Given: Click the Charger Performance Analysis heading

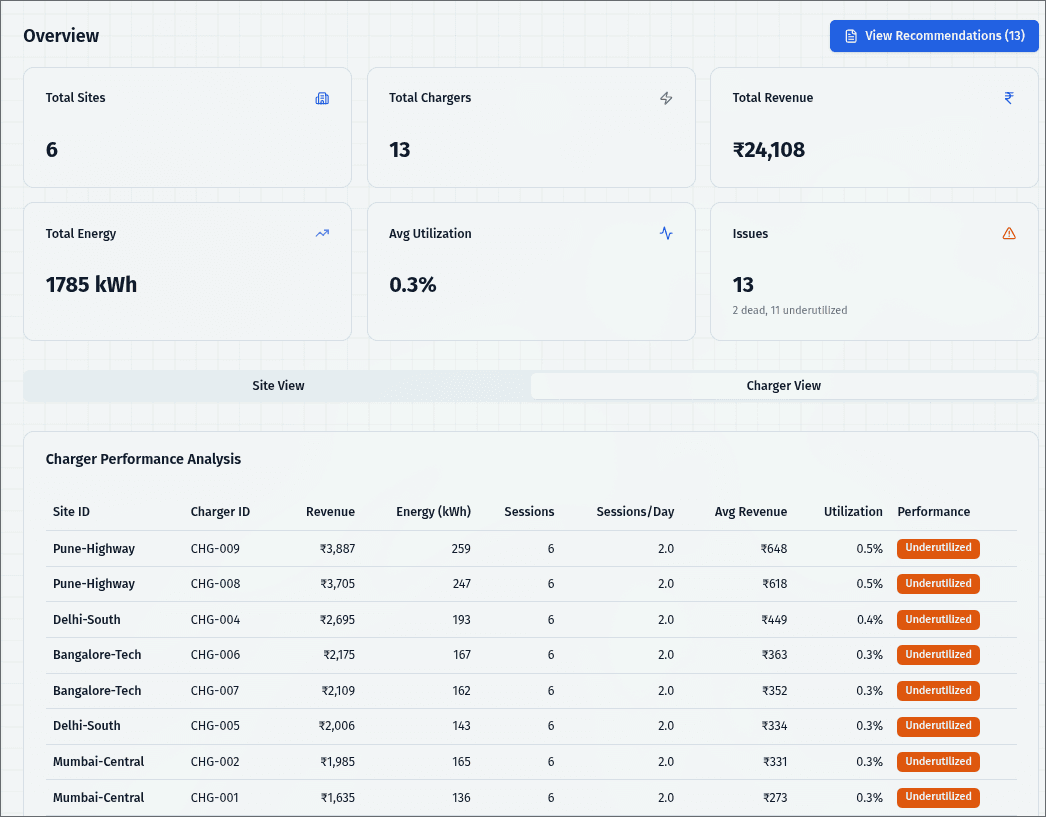Looking at the screenshot, I should click(143, 459).
